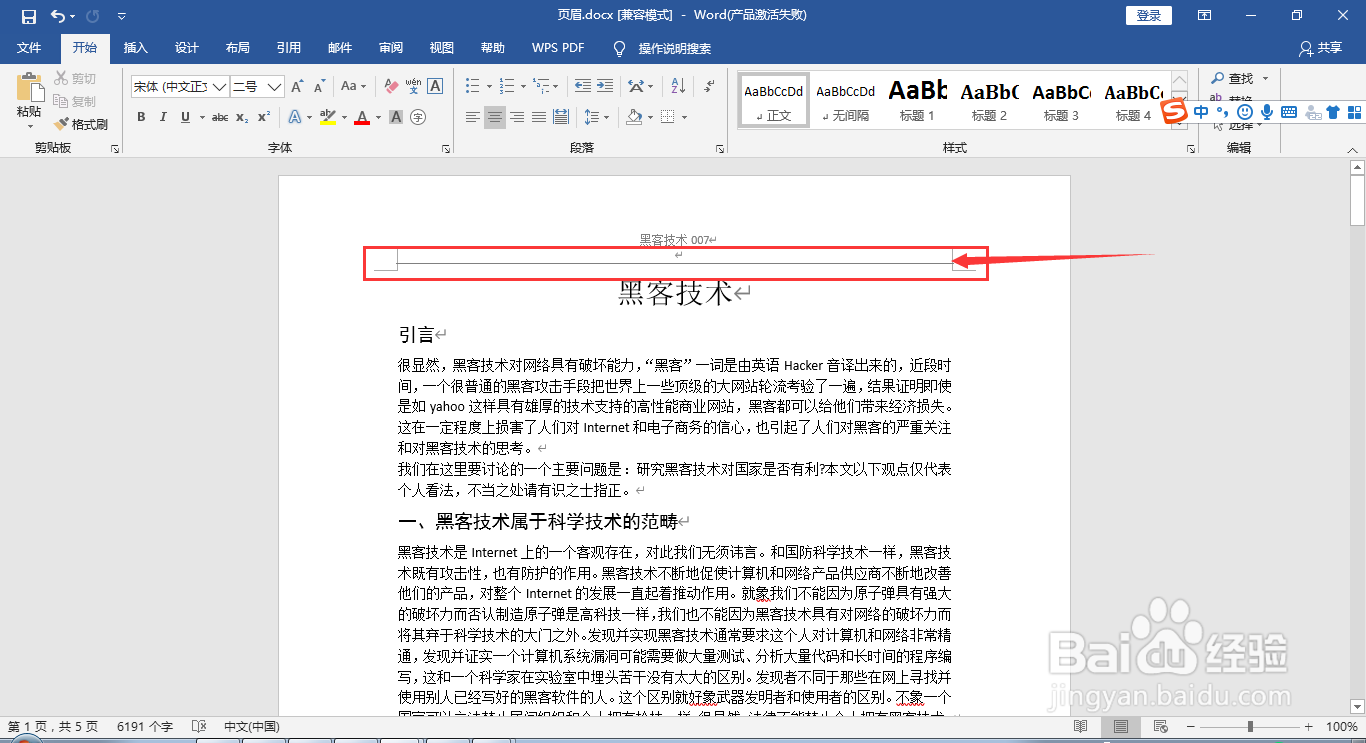
Task: Open Font dialog launcher in 字体 group
Action: 446,148
